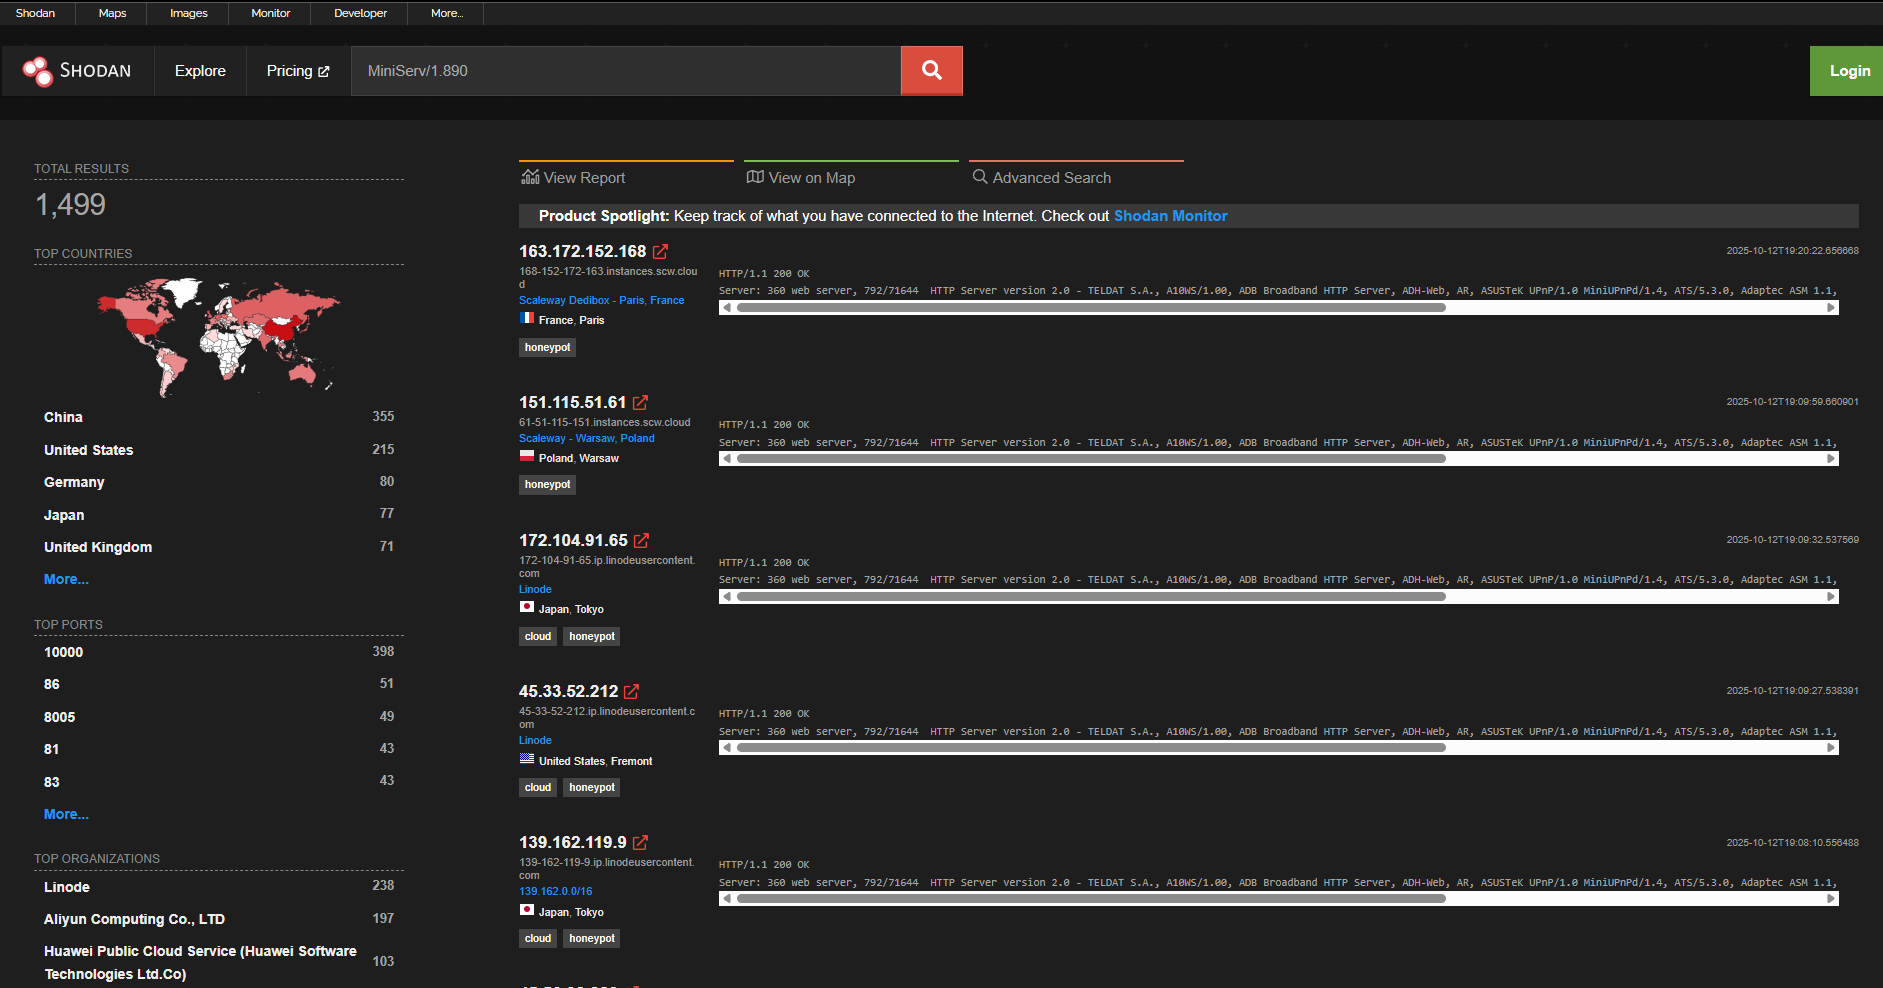1883x988 pixels.
Task: Focus the search field containing MiniServ/1.890
Action: 625,71
